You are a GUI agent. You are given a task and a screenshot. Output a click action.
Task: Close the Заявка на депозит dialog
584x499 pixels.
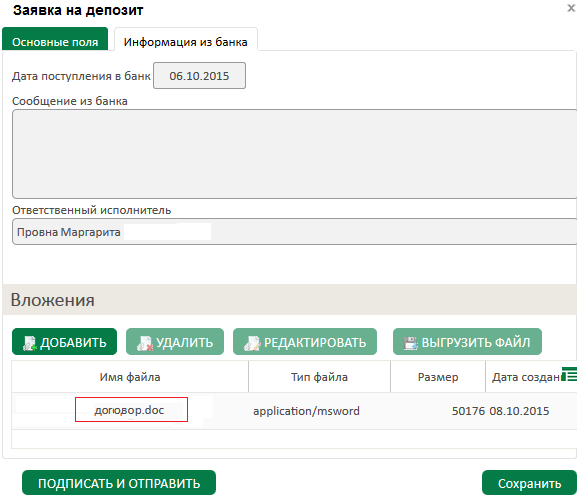pos(571,8)
